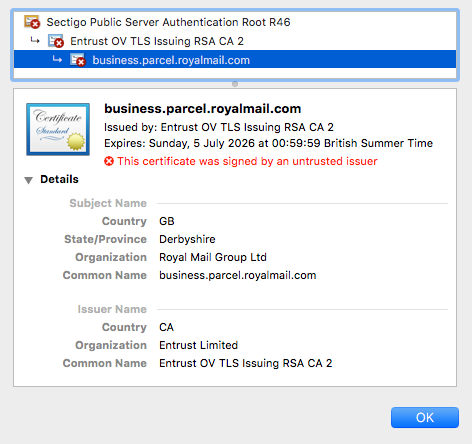Click the pane divider handle dot
472x444 pixels.
click(235, 84)
